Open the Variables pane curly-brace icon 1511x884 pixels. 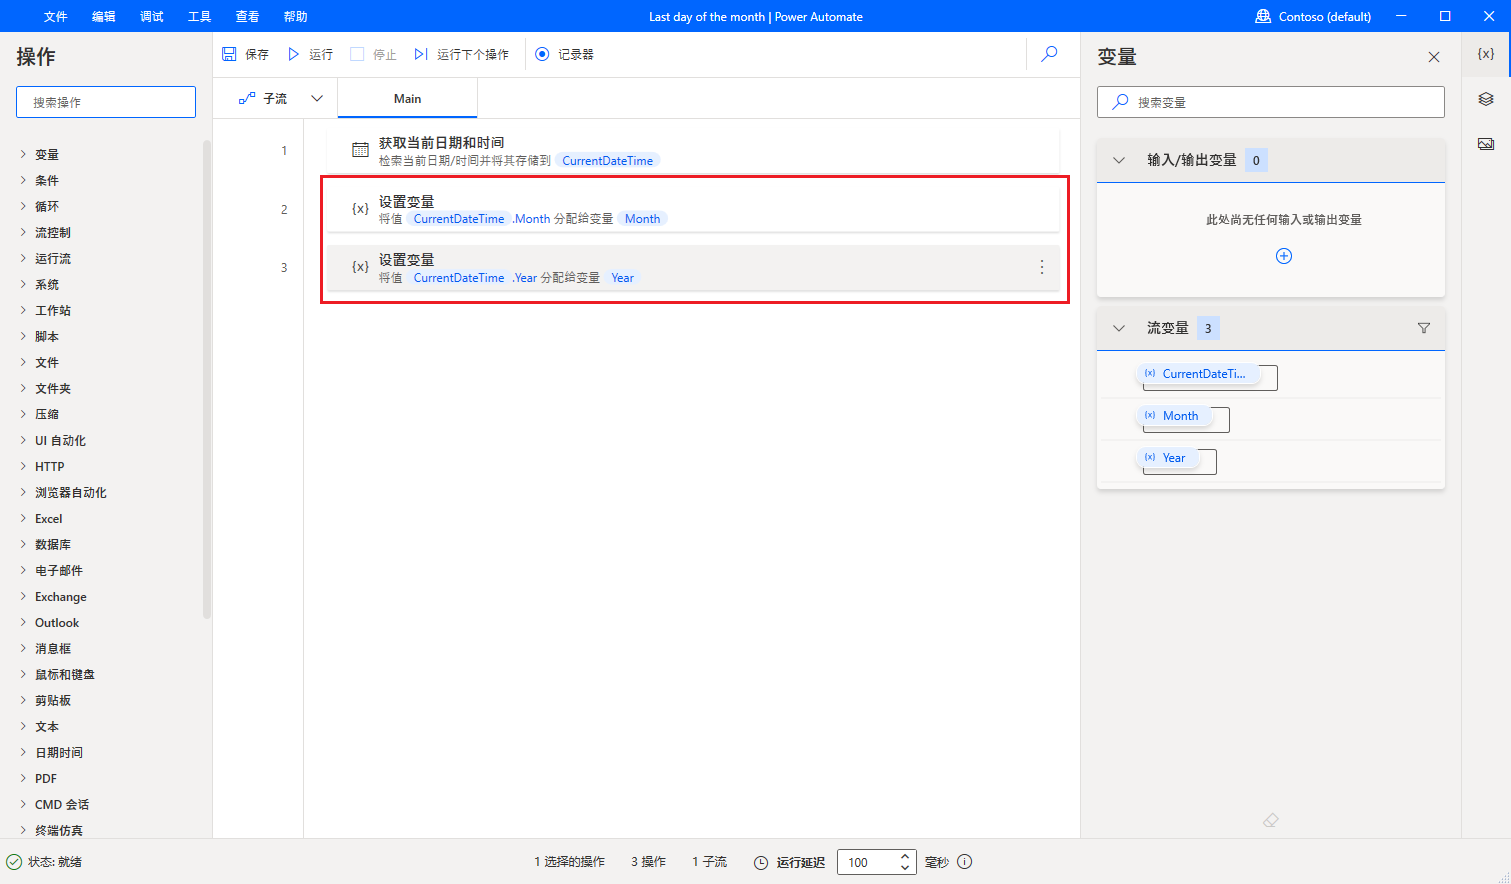[1486, 54]
